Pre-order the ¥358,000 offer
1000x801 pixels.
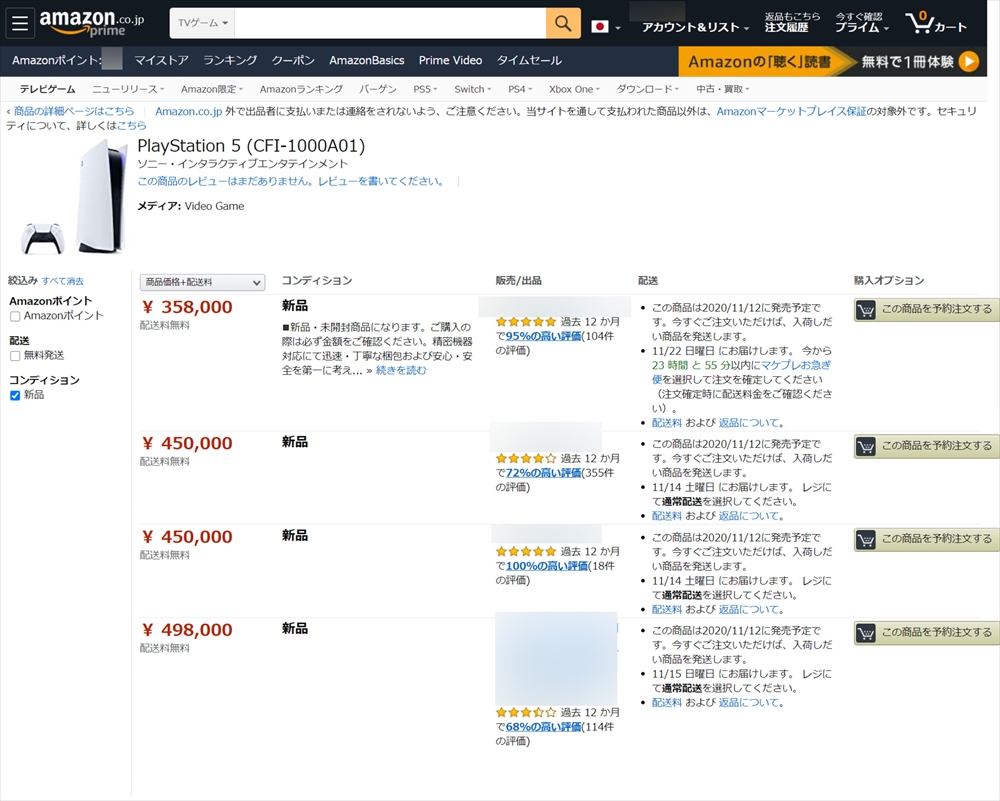[927, 309]
